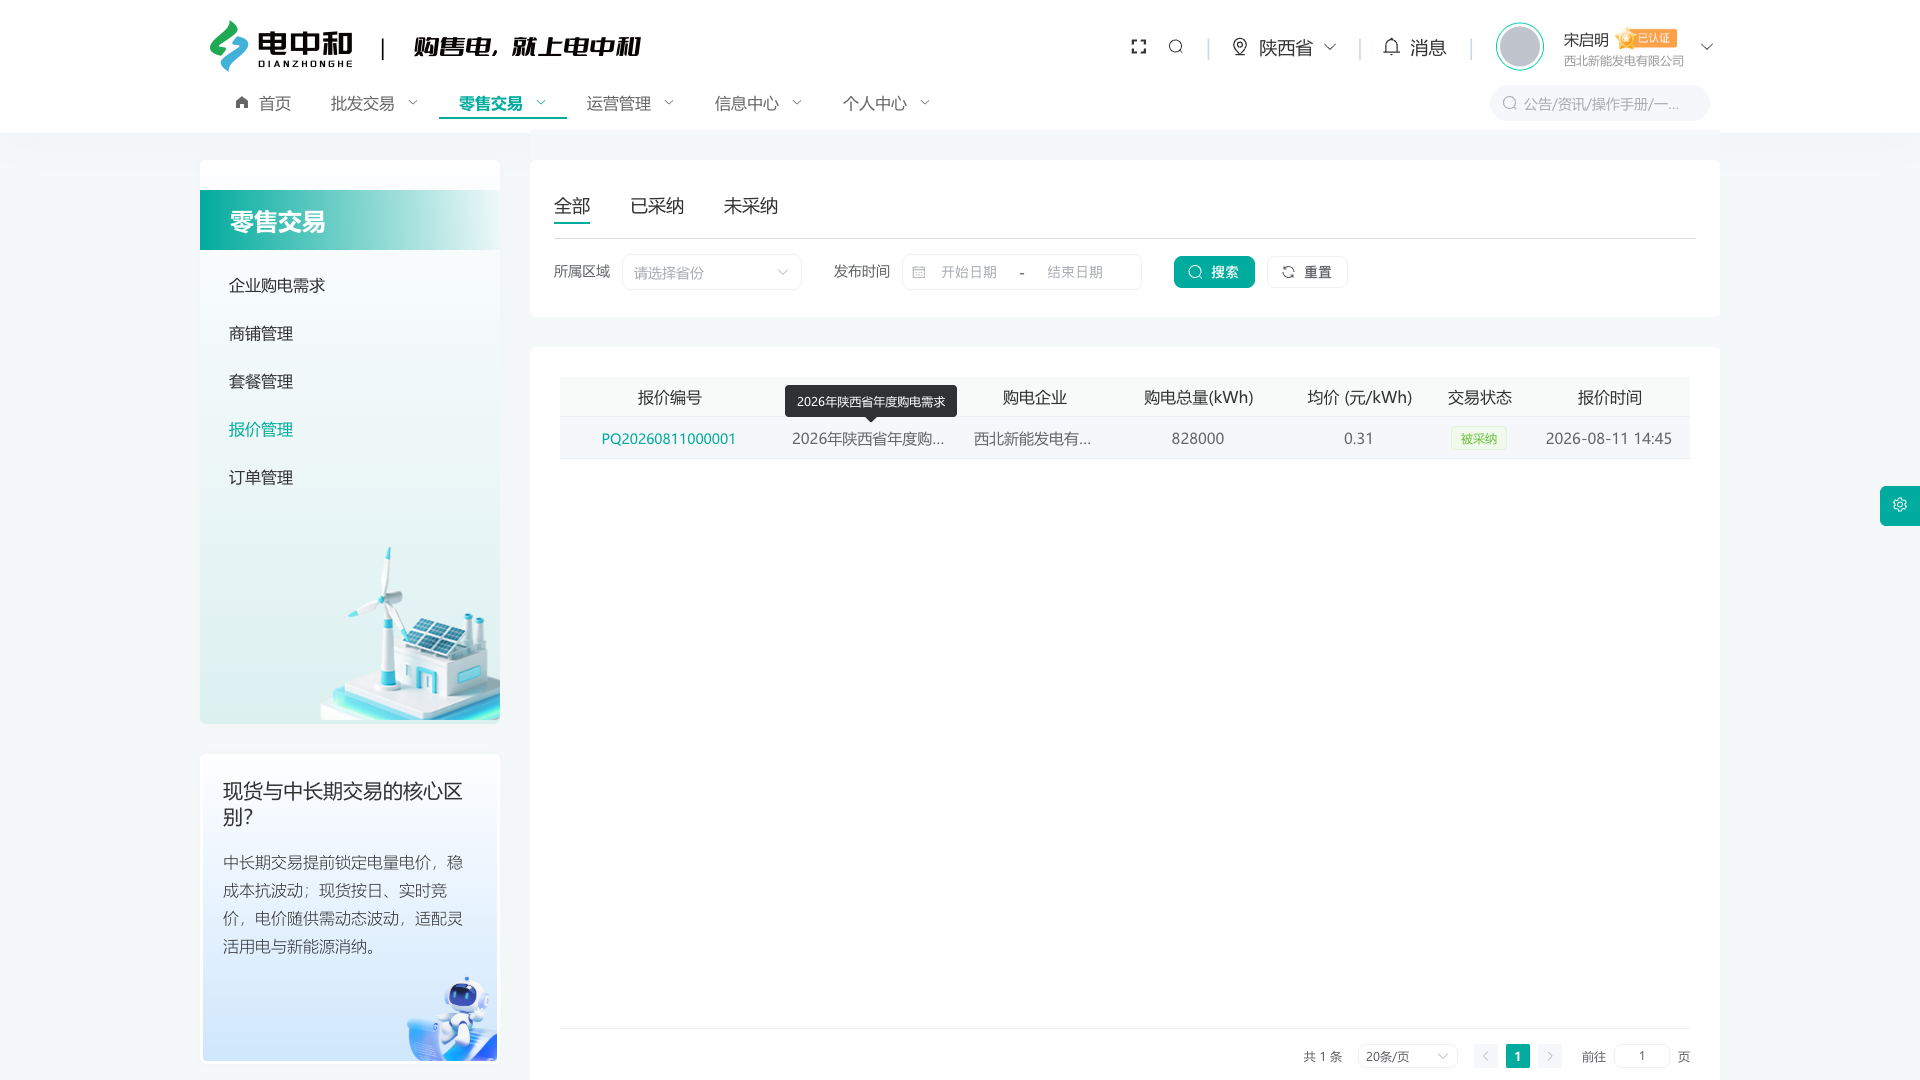Open the 批发交易 menu
Screen dimensions: 1920x1080
click(x=375, y=103)
